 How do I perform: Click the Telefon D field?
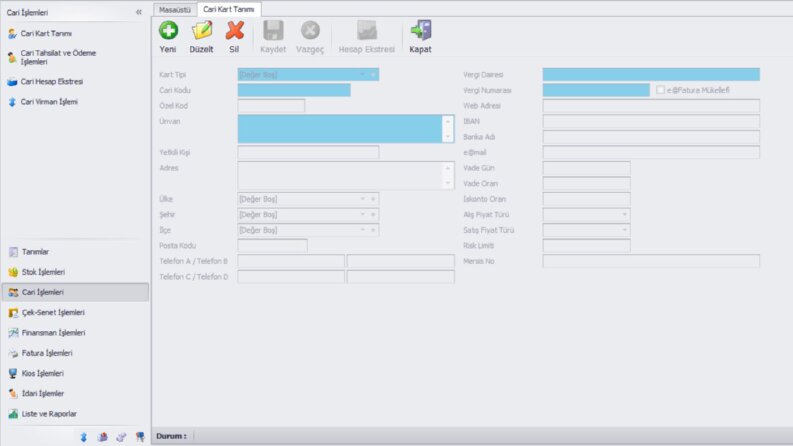click(401, 277)
